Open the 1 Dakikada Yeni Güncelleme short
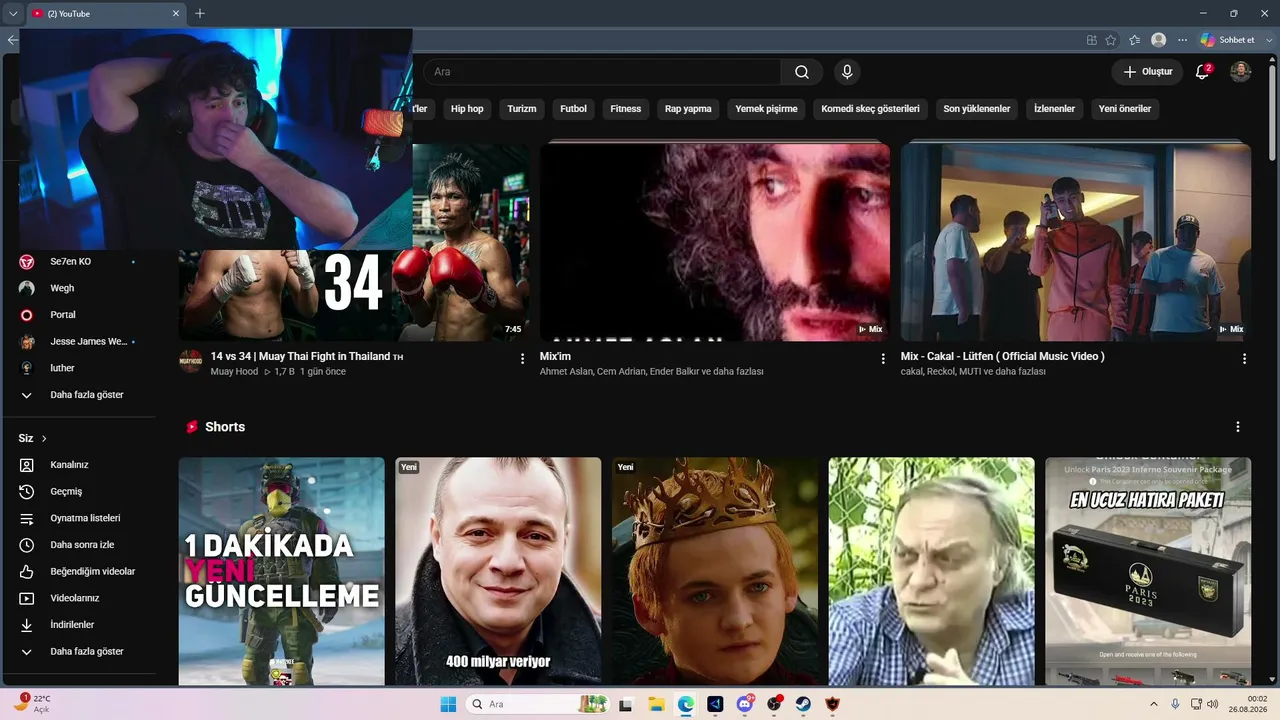Viewport: 1280px width, 720px height. pyautogui.click(x=282, y=571)
